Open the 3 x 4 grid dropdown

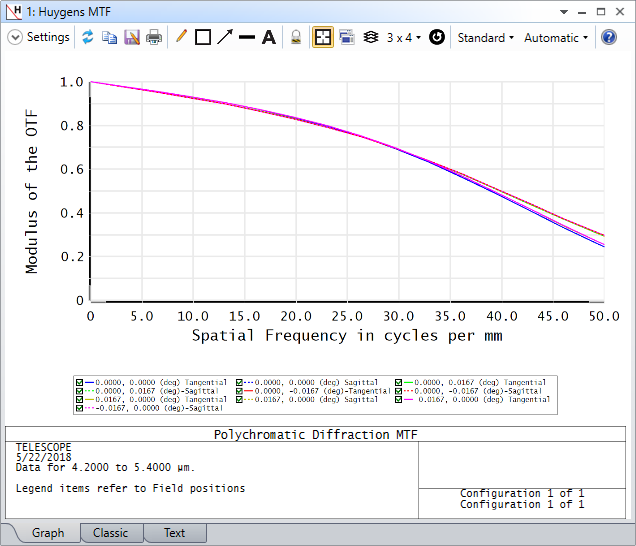[x=404, y=38]
